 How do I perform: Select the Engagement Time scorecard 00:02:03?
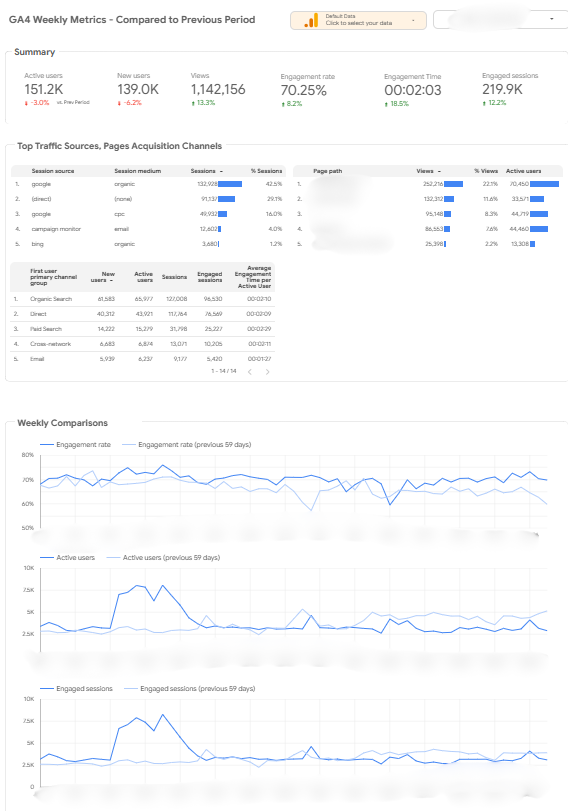(x=413, y=91)
